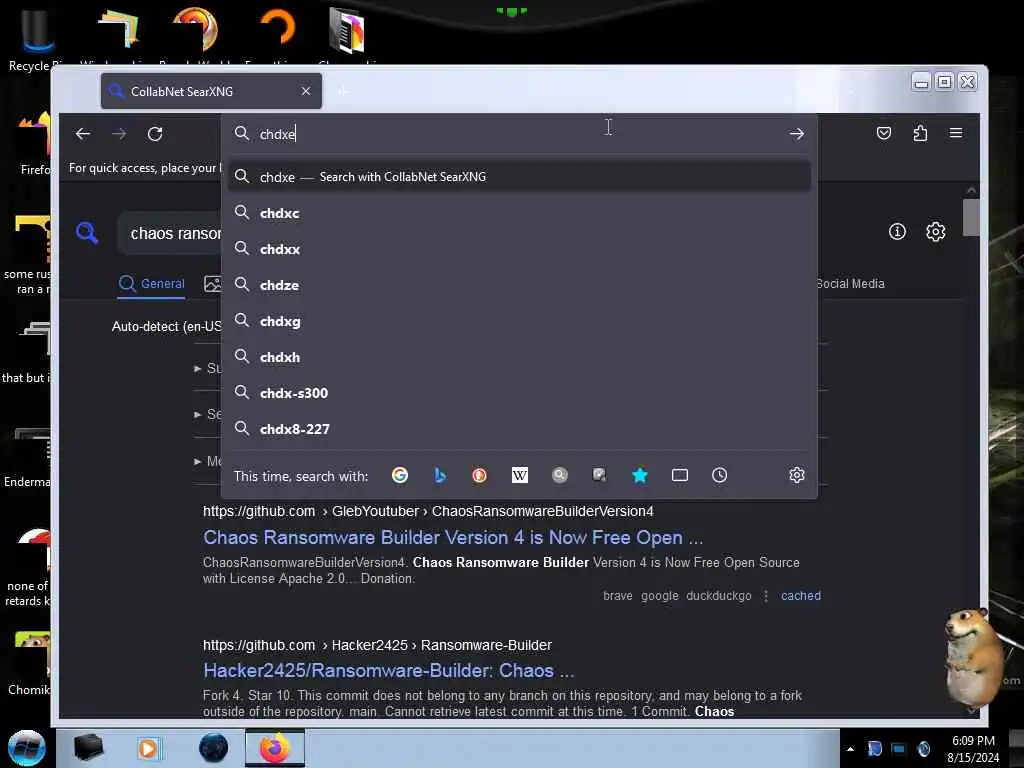Pick the 'chdze' suggestion

pos(519,285)
